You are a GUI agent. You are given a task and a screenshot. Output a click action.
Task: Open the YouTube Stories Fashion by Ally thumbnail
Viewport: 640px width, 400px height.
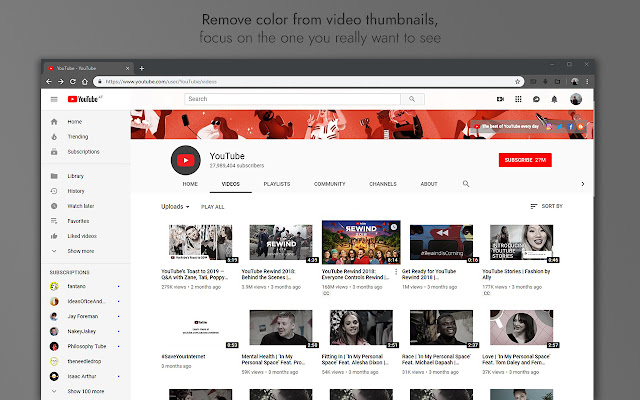click(522, 242)
